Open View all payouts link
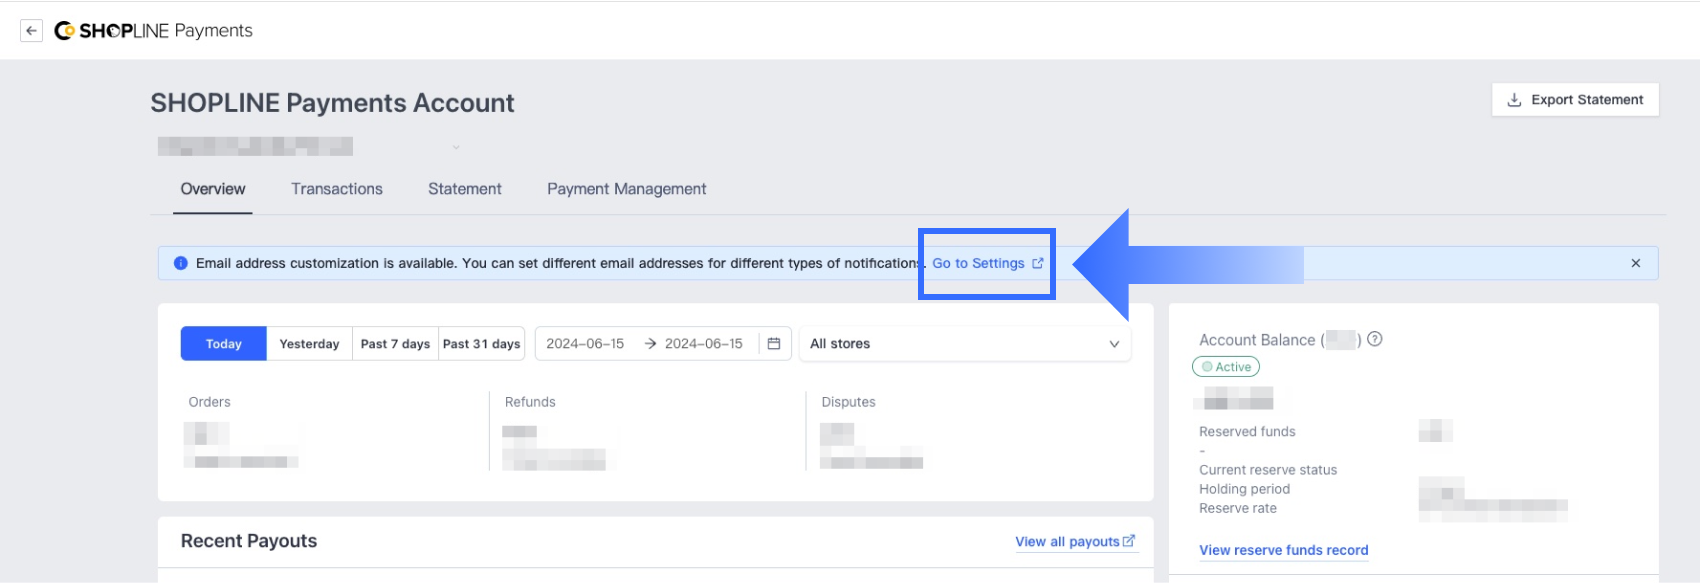 click(x=1075, y=542)
